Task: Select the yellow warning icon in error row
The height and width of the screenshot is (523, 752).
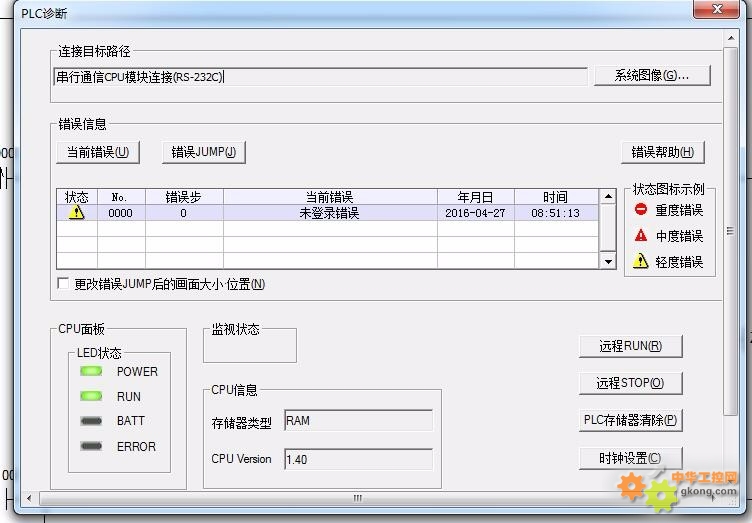Action: click(77, 212)
